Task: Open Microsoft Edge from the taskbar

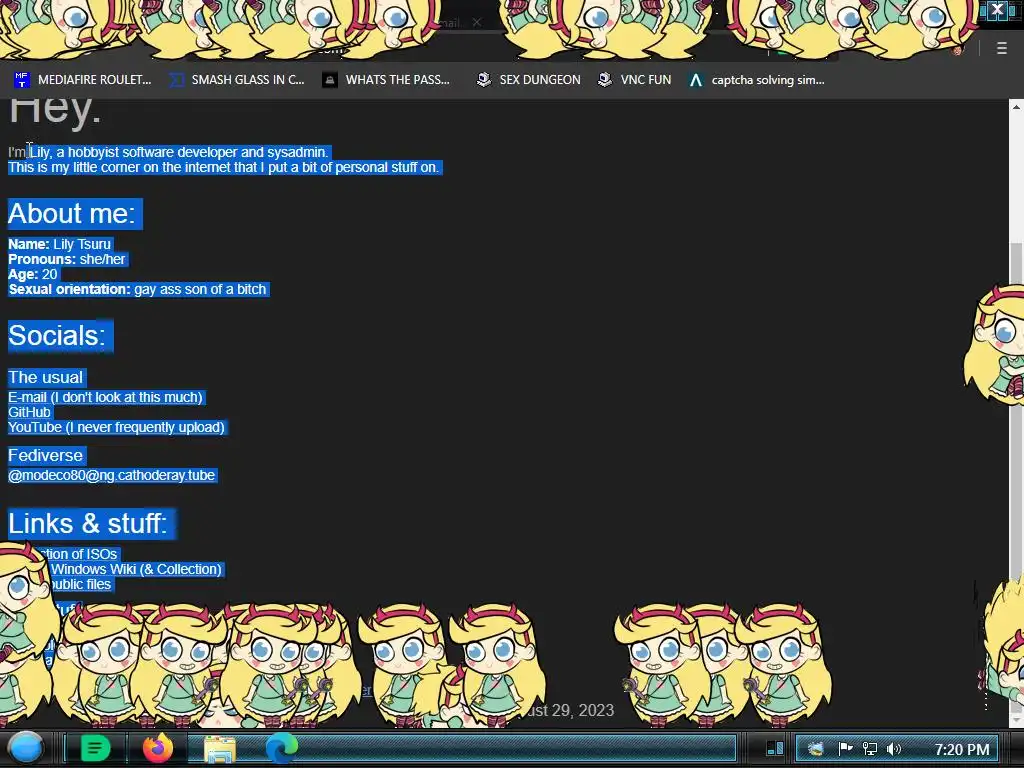Action: (281, 748)
